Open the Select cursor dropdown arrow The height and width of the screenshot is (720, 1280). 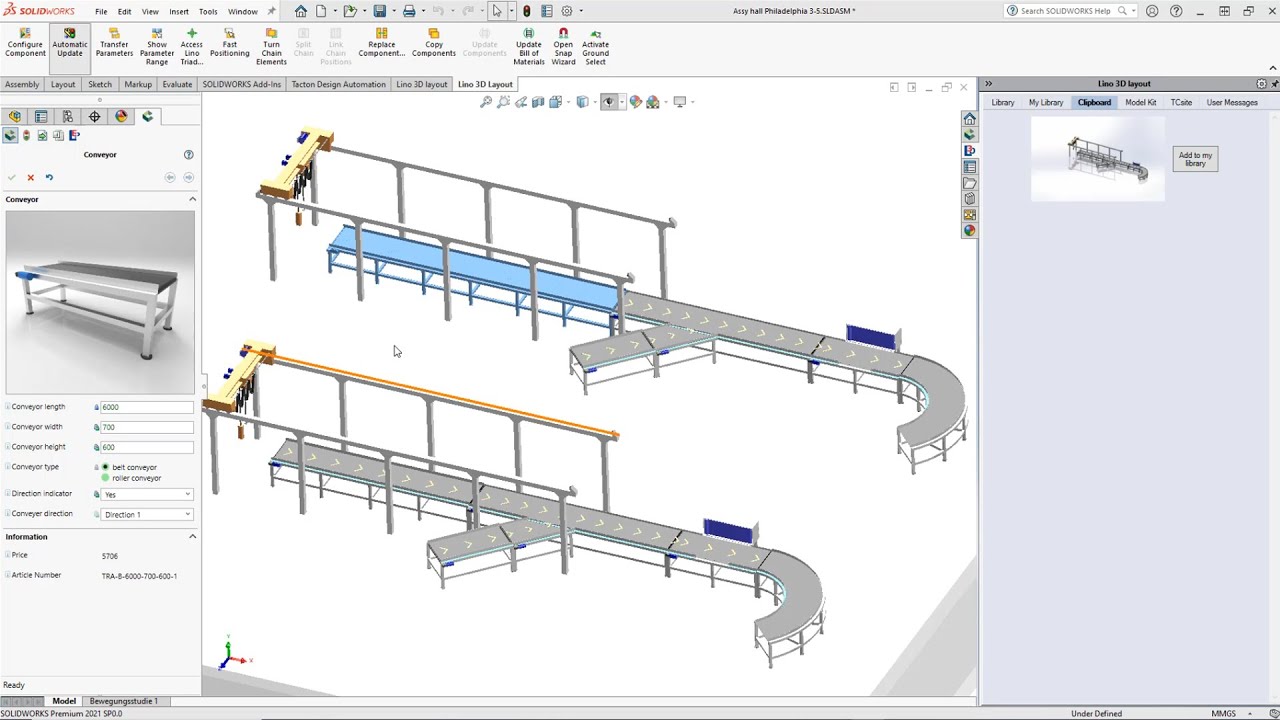(511, 11)
